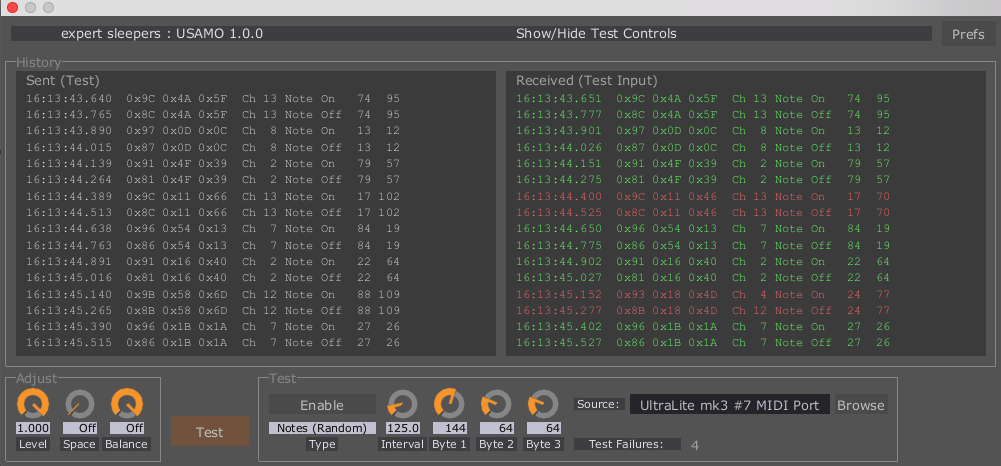Click the Interval knob in Test
The width and height of the screenshot is (1001, 466).
coord(401,404)
